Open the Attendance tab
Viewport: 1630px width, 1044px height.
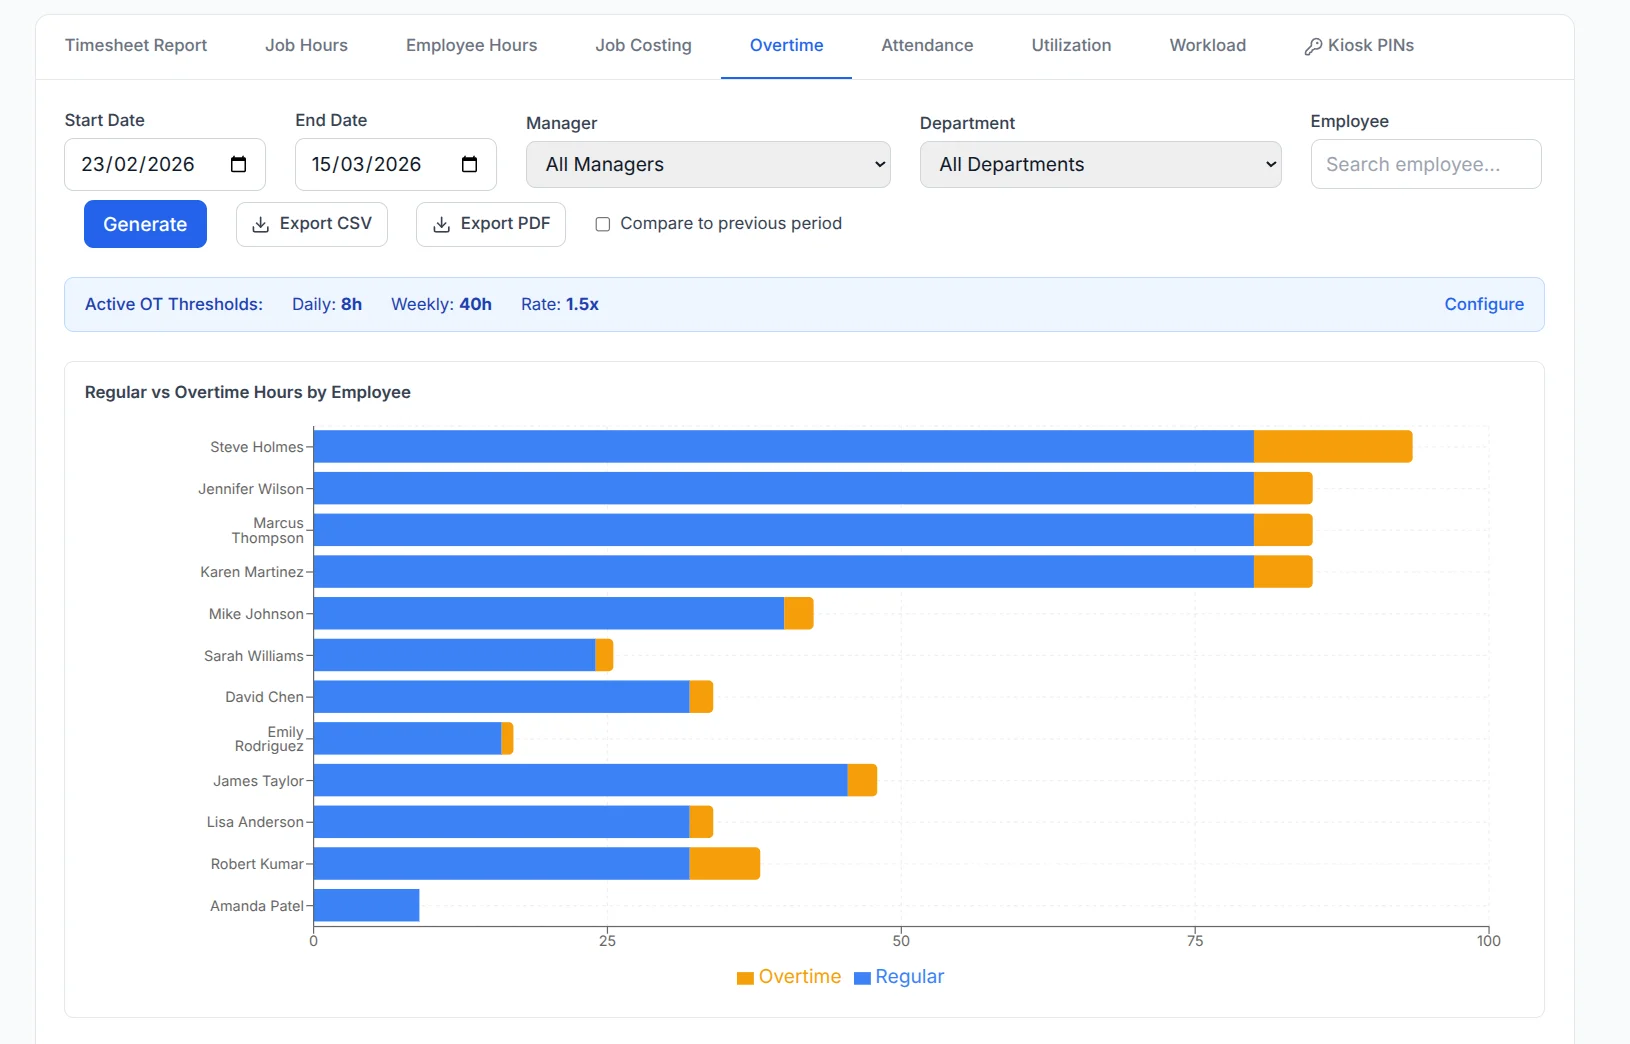[x=927, y=45]
